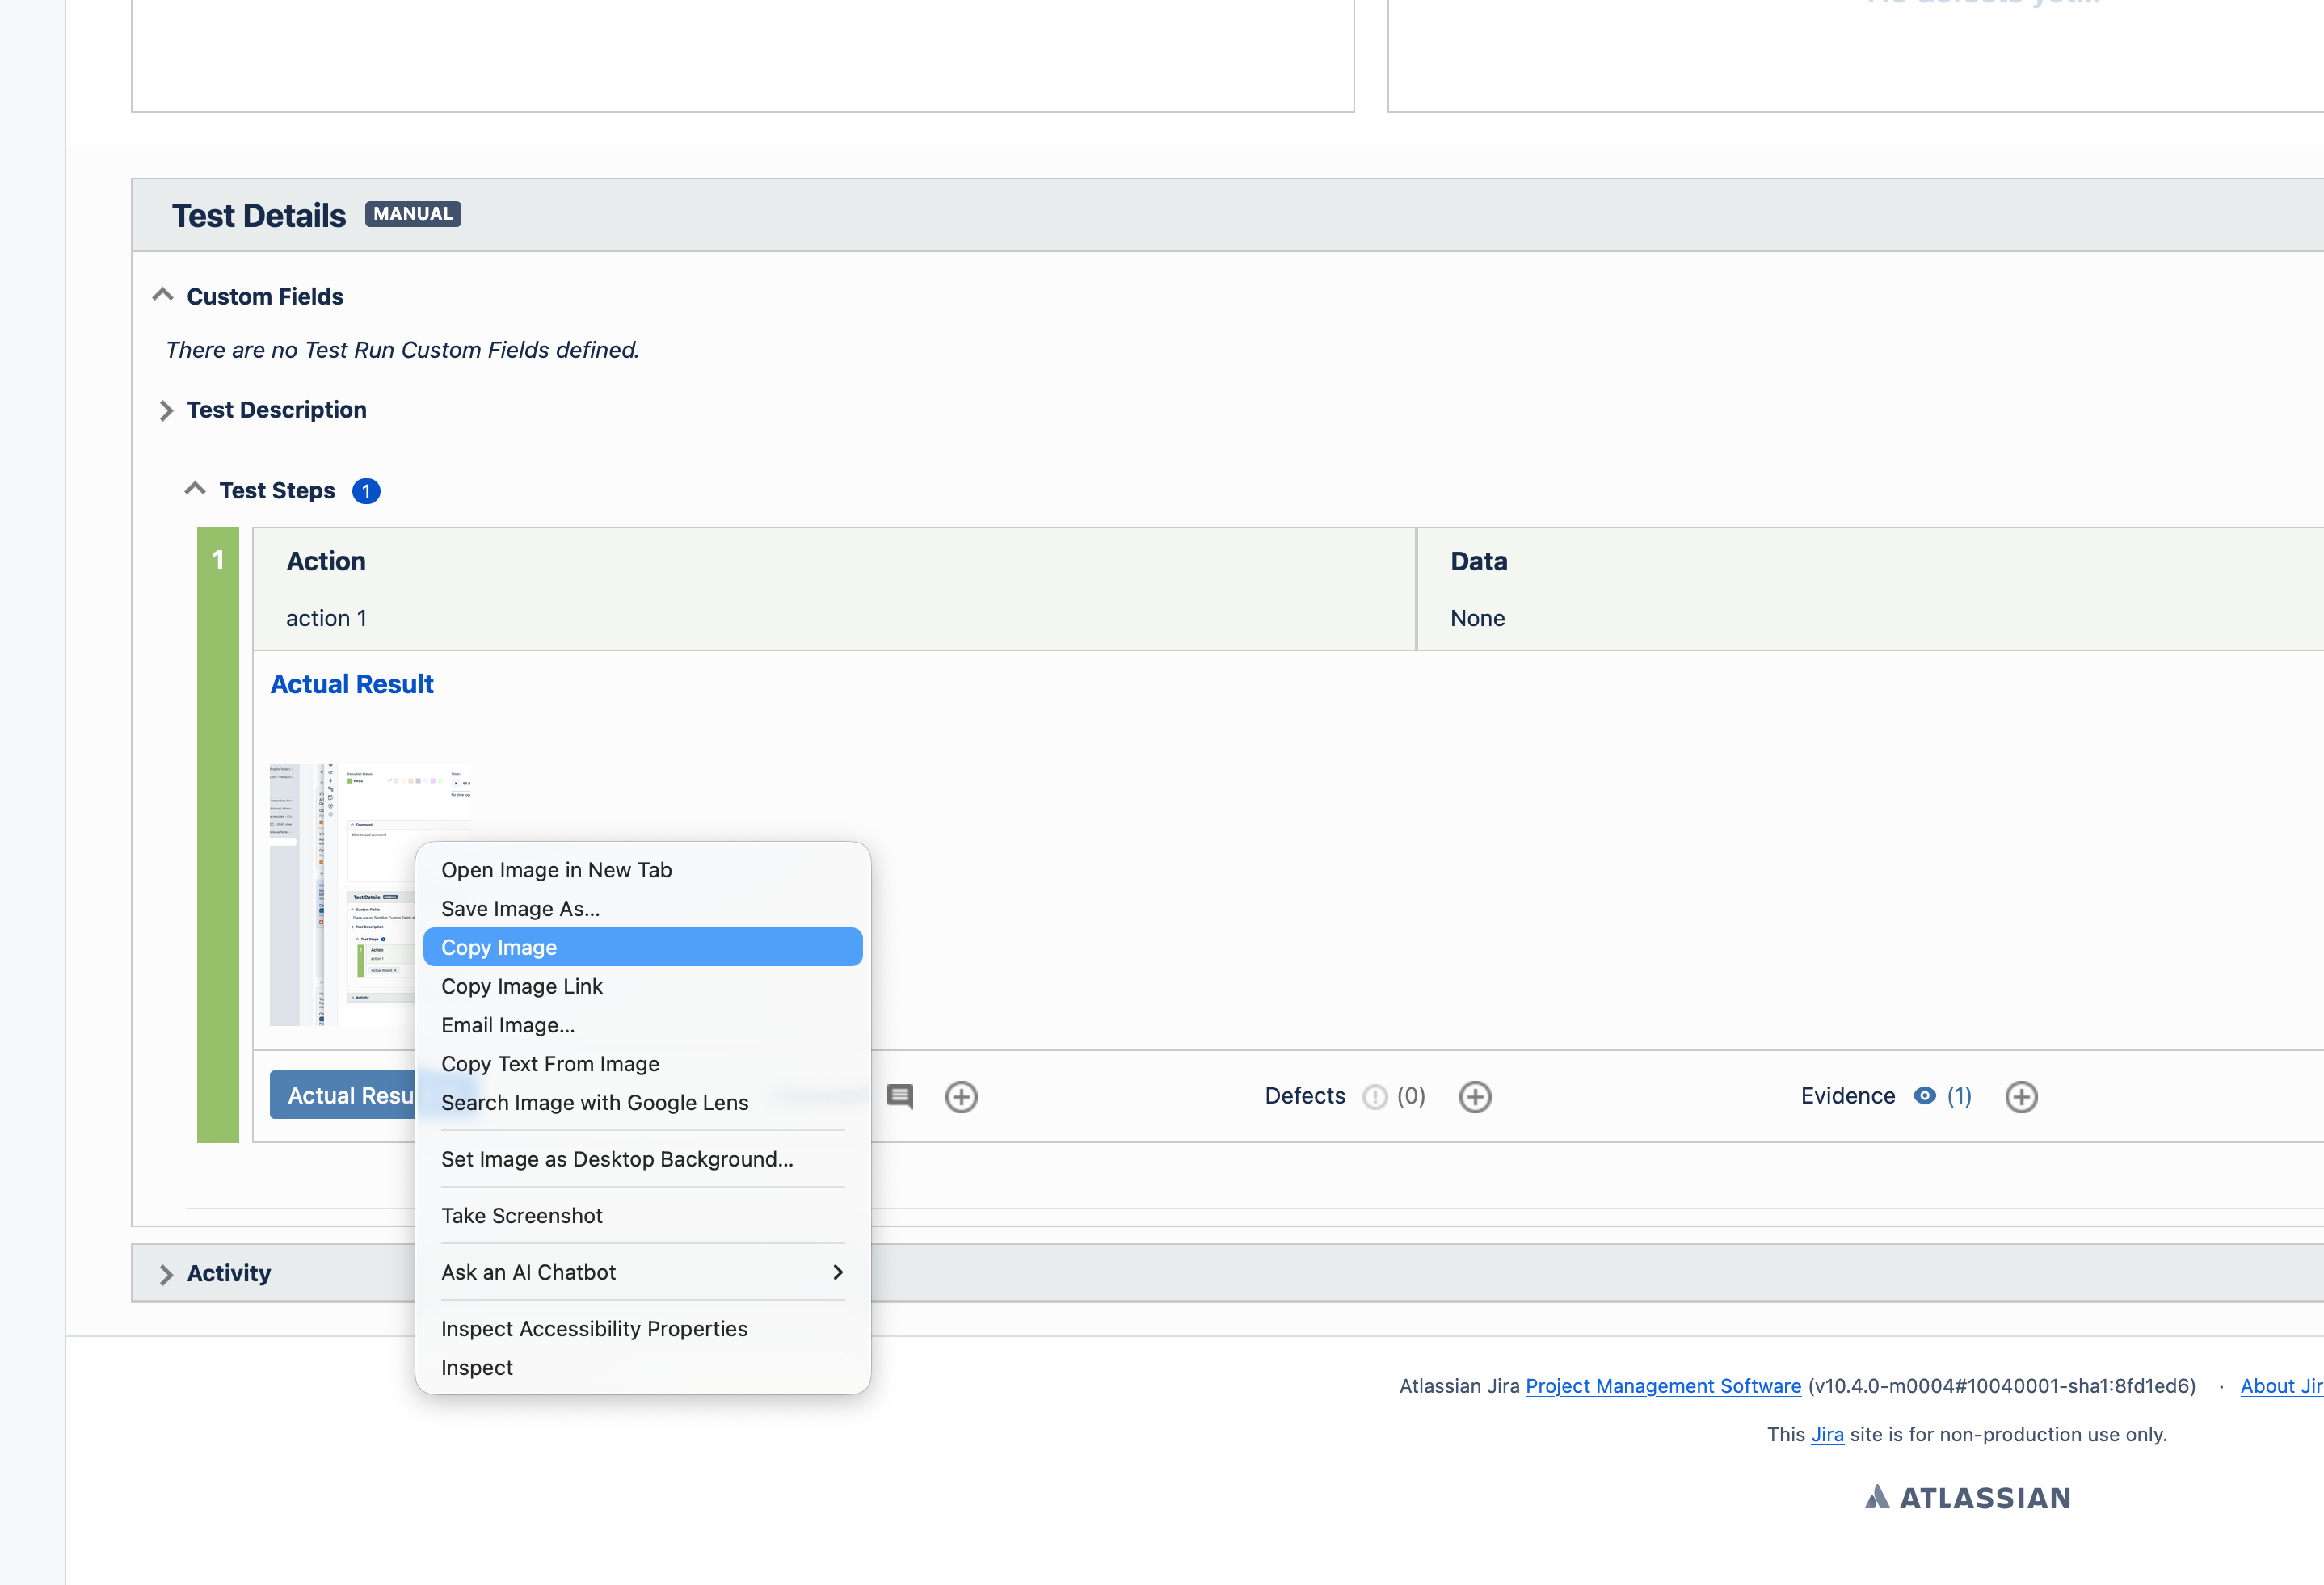Click the Defects label
2324x1585 pixels.
click(1305, 1096)
